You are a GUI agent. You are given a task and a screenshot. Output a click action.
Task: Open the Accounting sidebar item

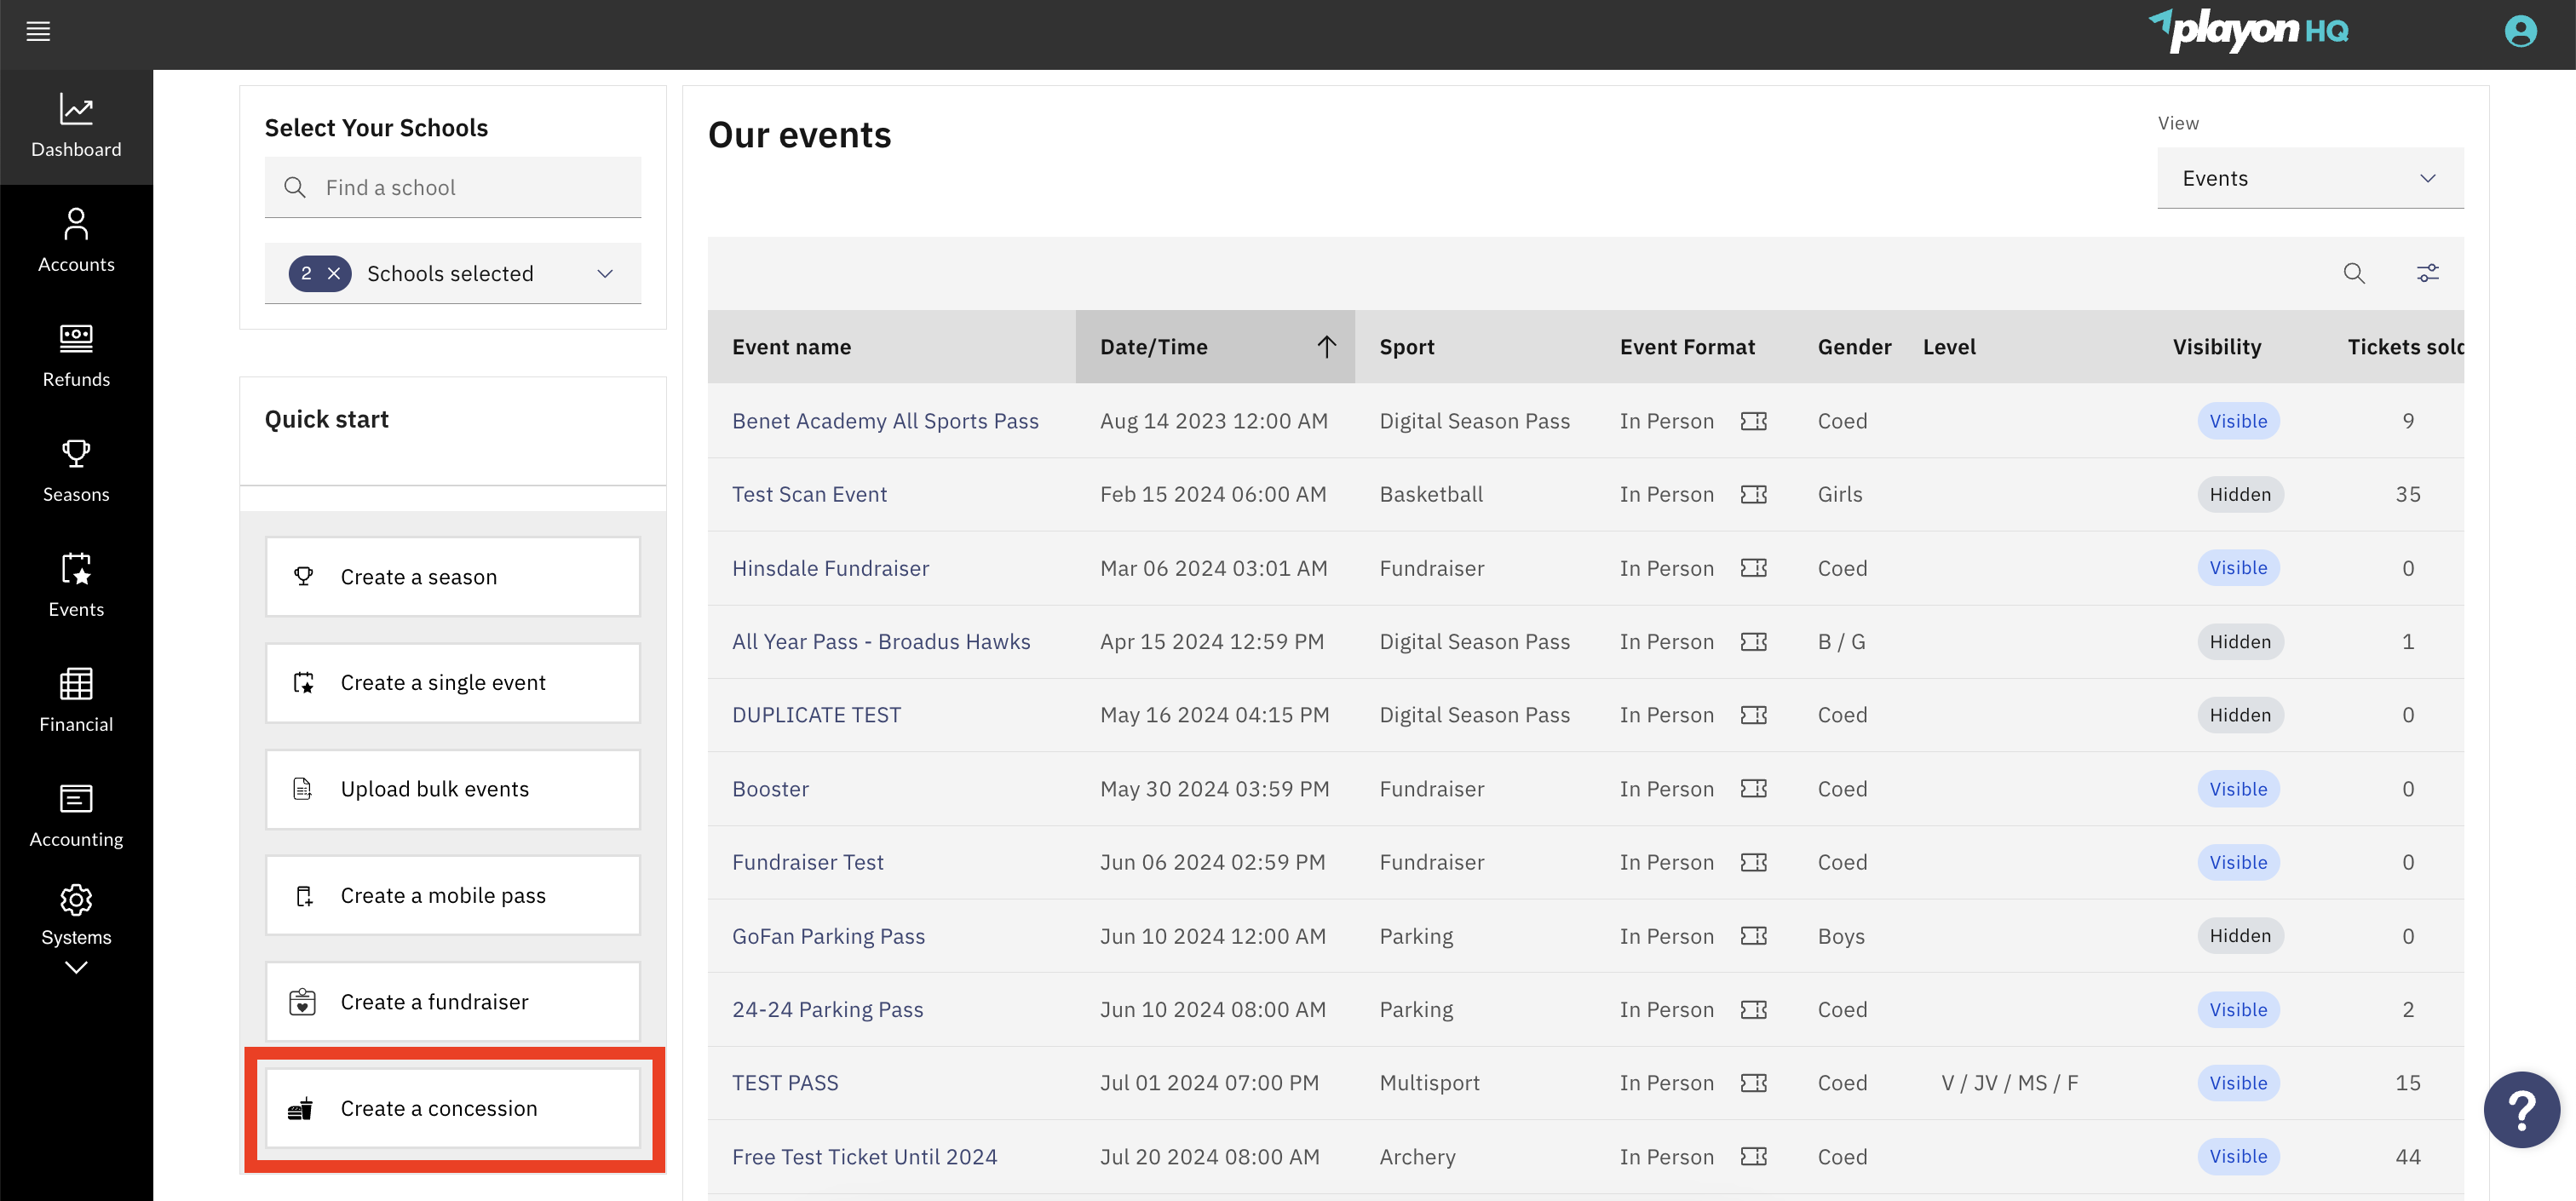76,816
